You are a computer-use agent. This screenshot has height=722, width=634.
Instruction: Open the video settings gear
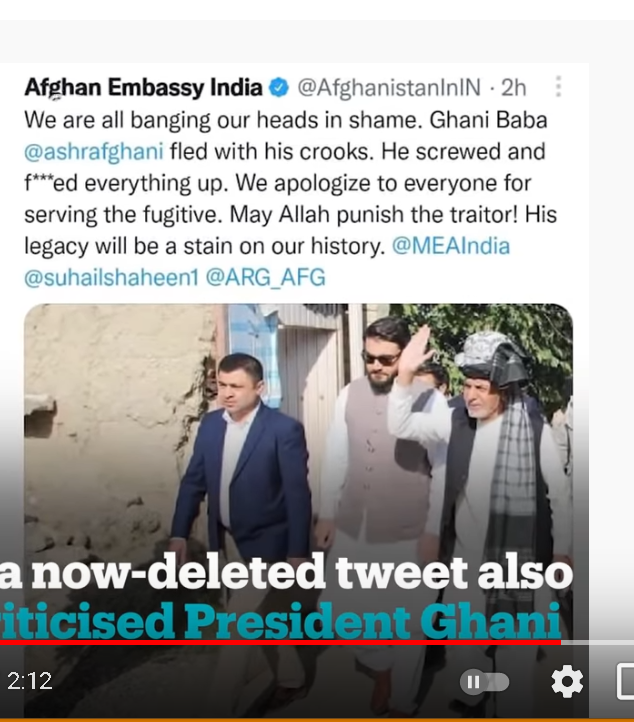(x=567, y=682)
